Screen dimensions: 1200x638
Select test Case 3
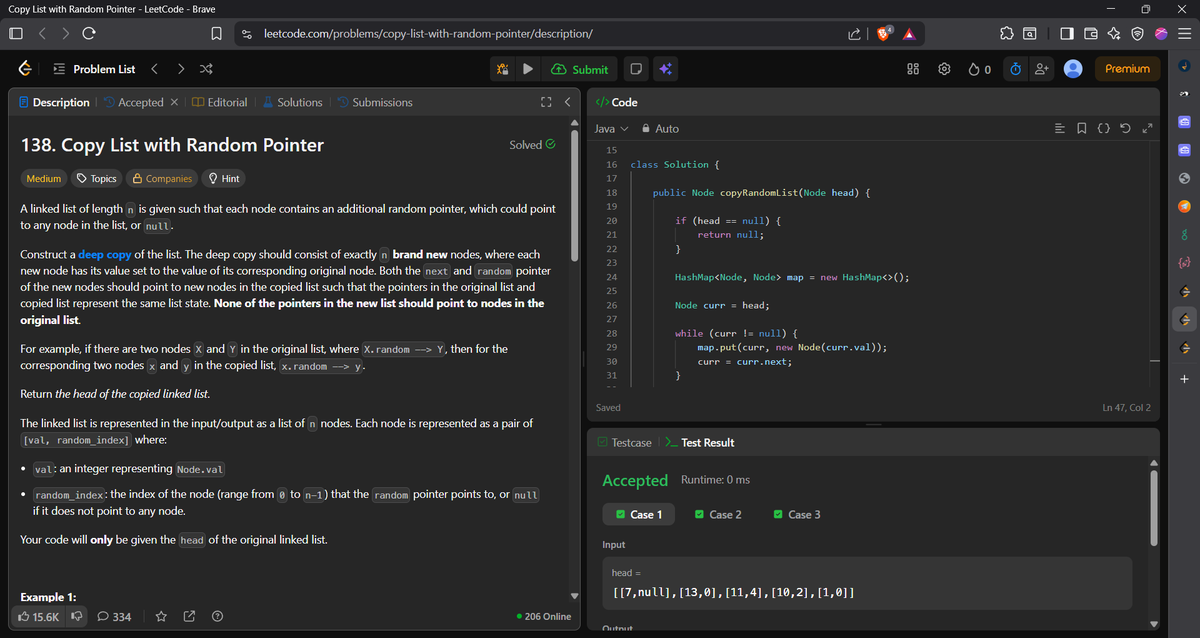point(797,515)
